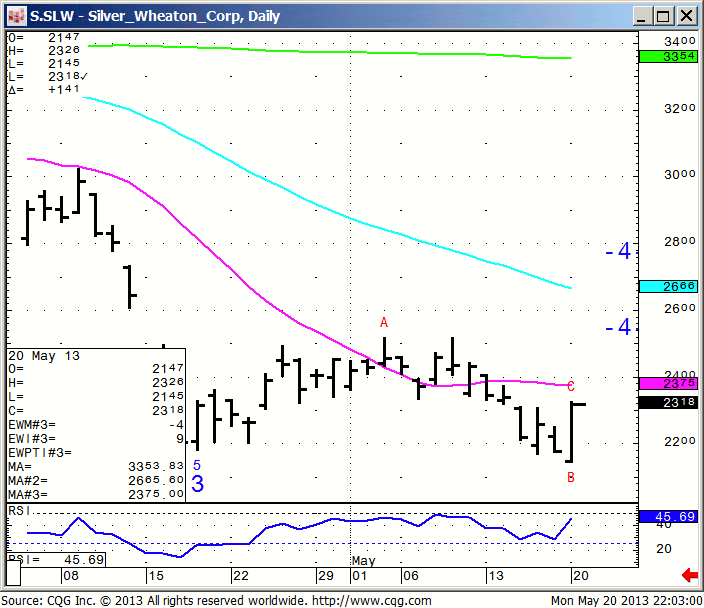Click the blue -4 marker near 2800

pyautogui.click(x=618, y=251)
